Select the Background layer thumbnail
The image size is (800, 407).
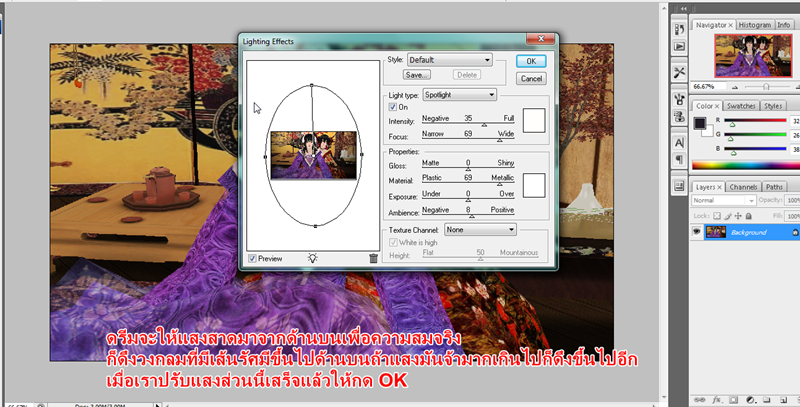(x=716, y=233)
